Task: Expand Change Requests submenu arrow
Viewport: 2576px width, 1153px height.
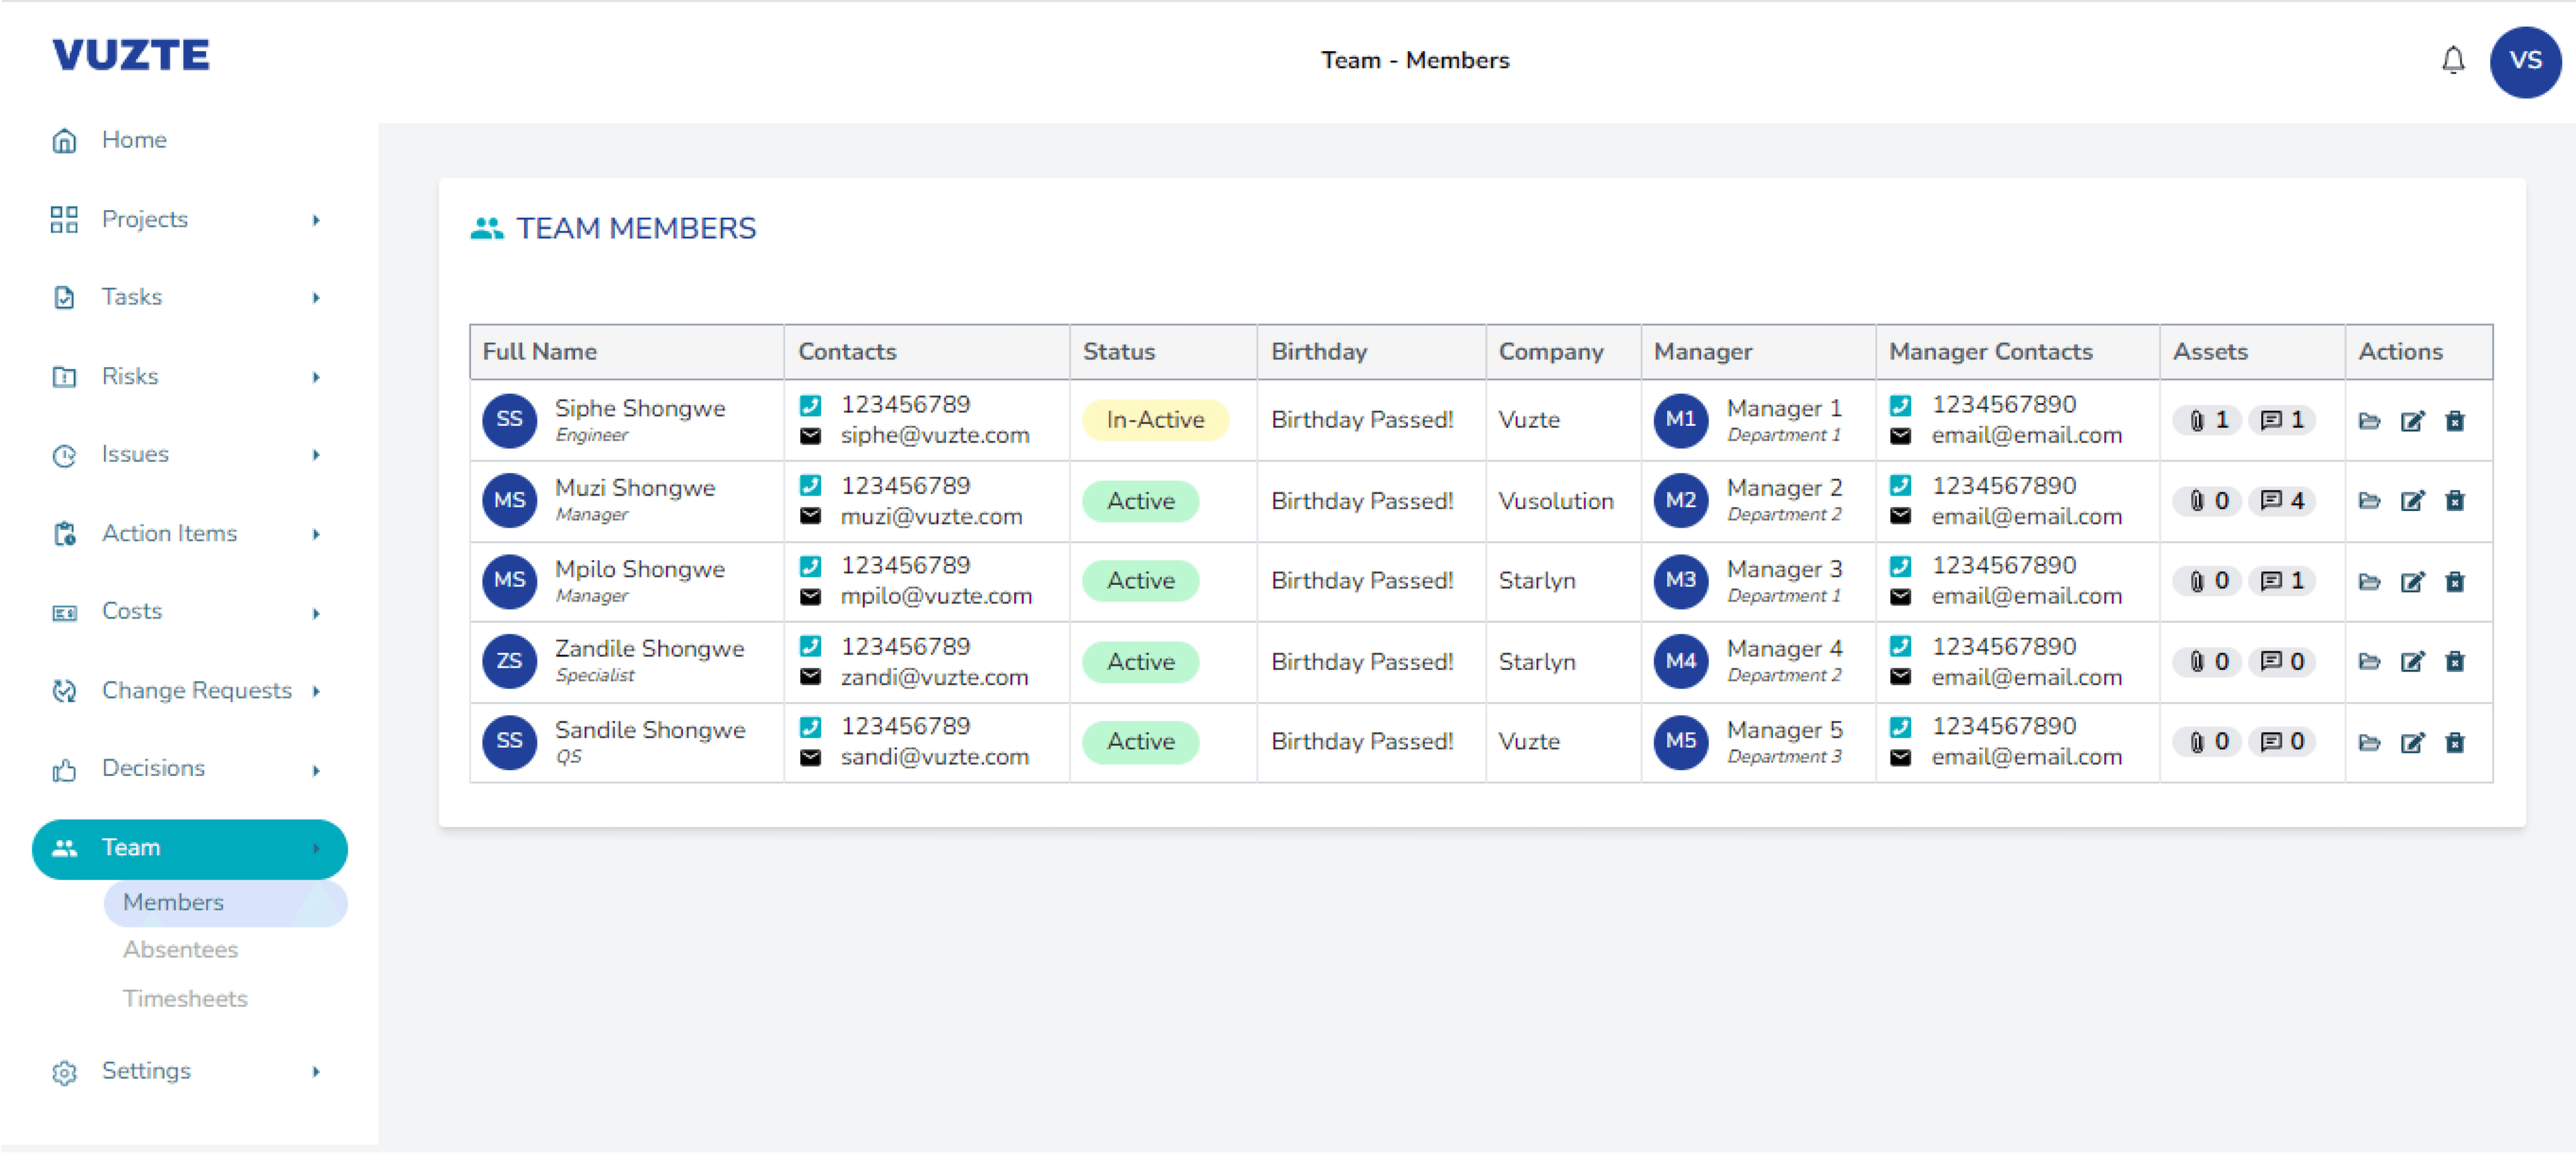Action: coord(316,691)
